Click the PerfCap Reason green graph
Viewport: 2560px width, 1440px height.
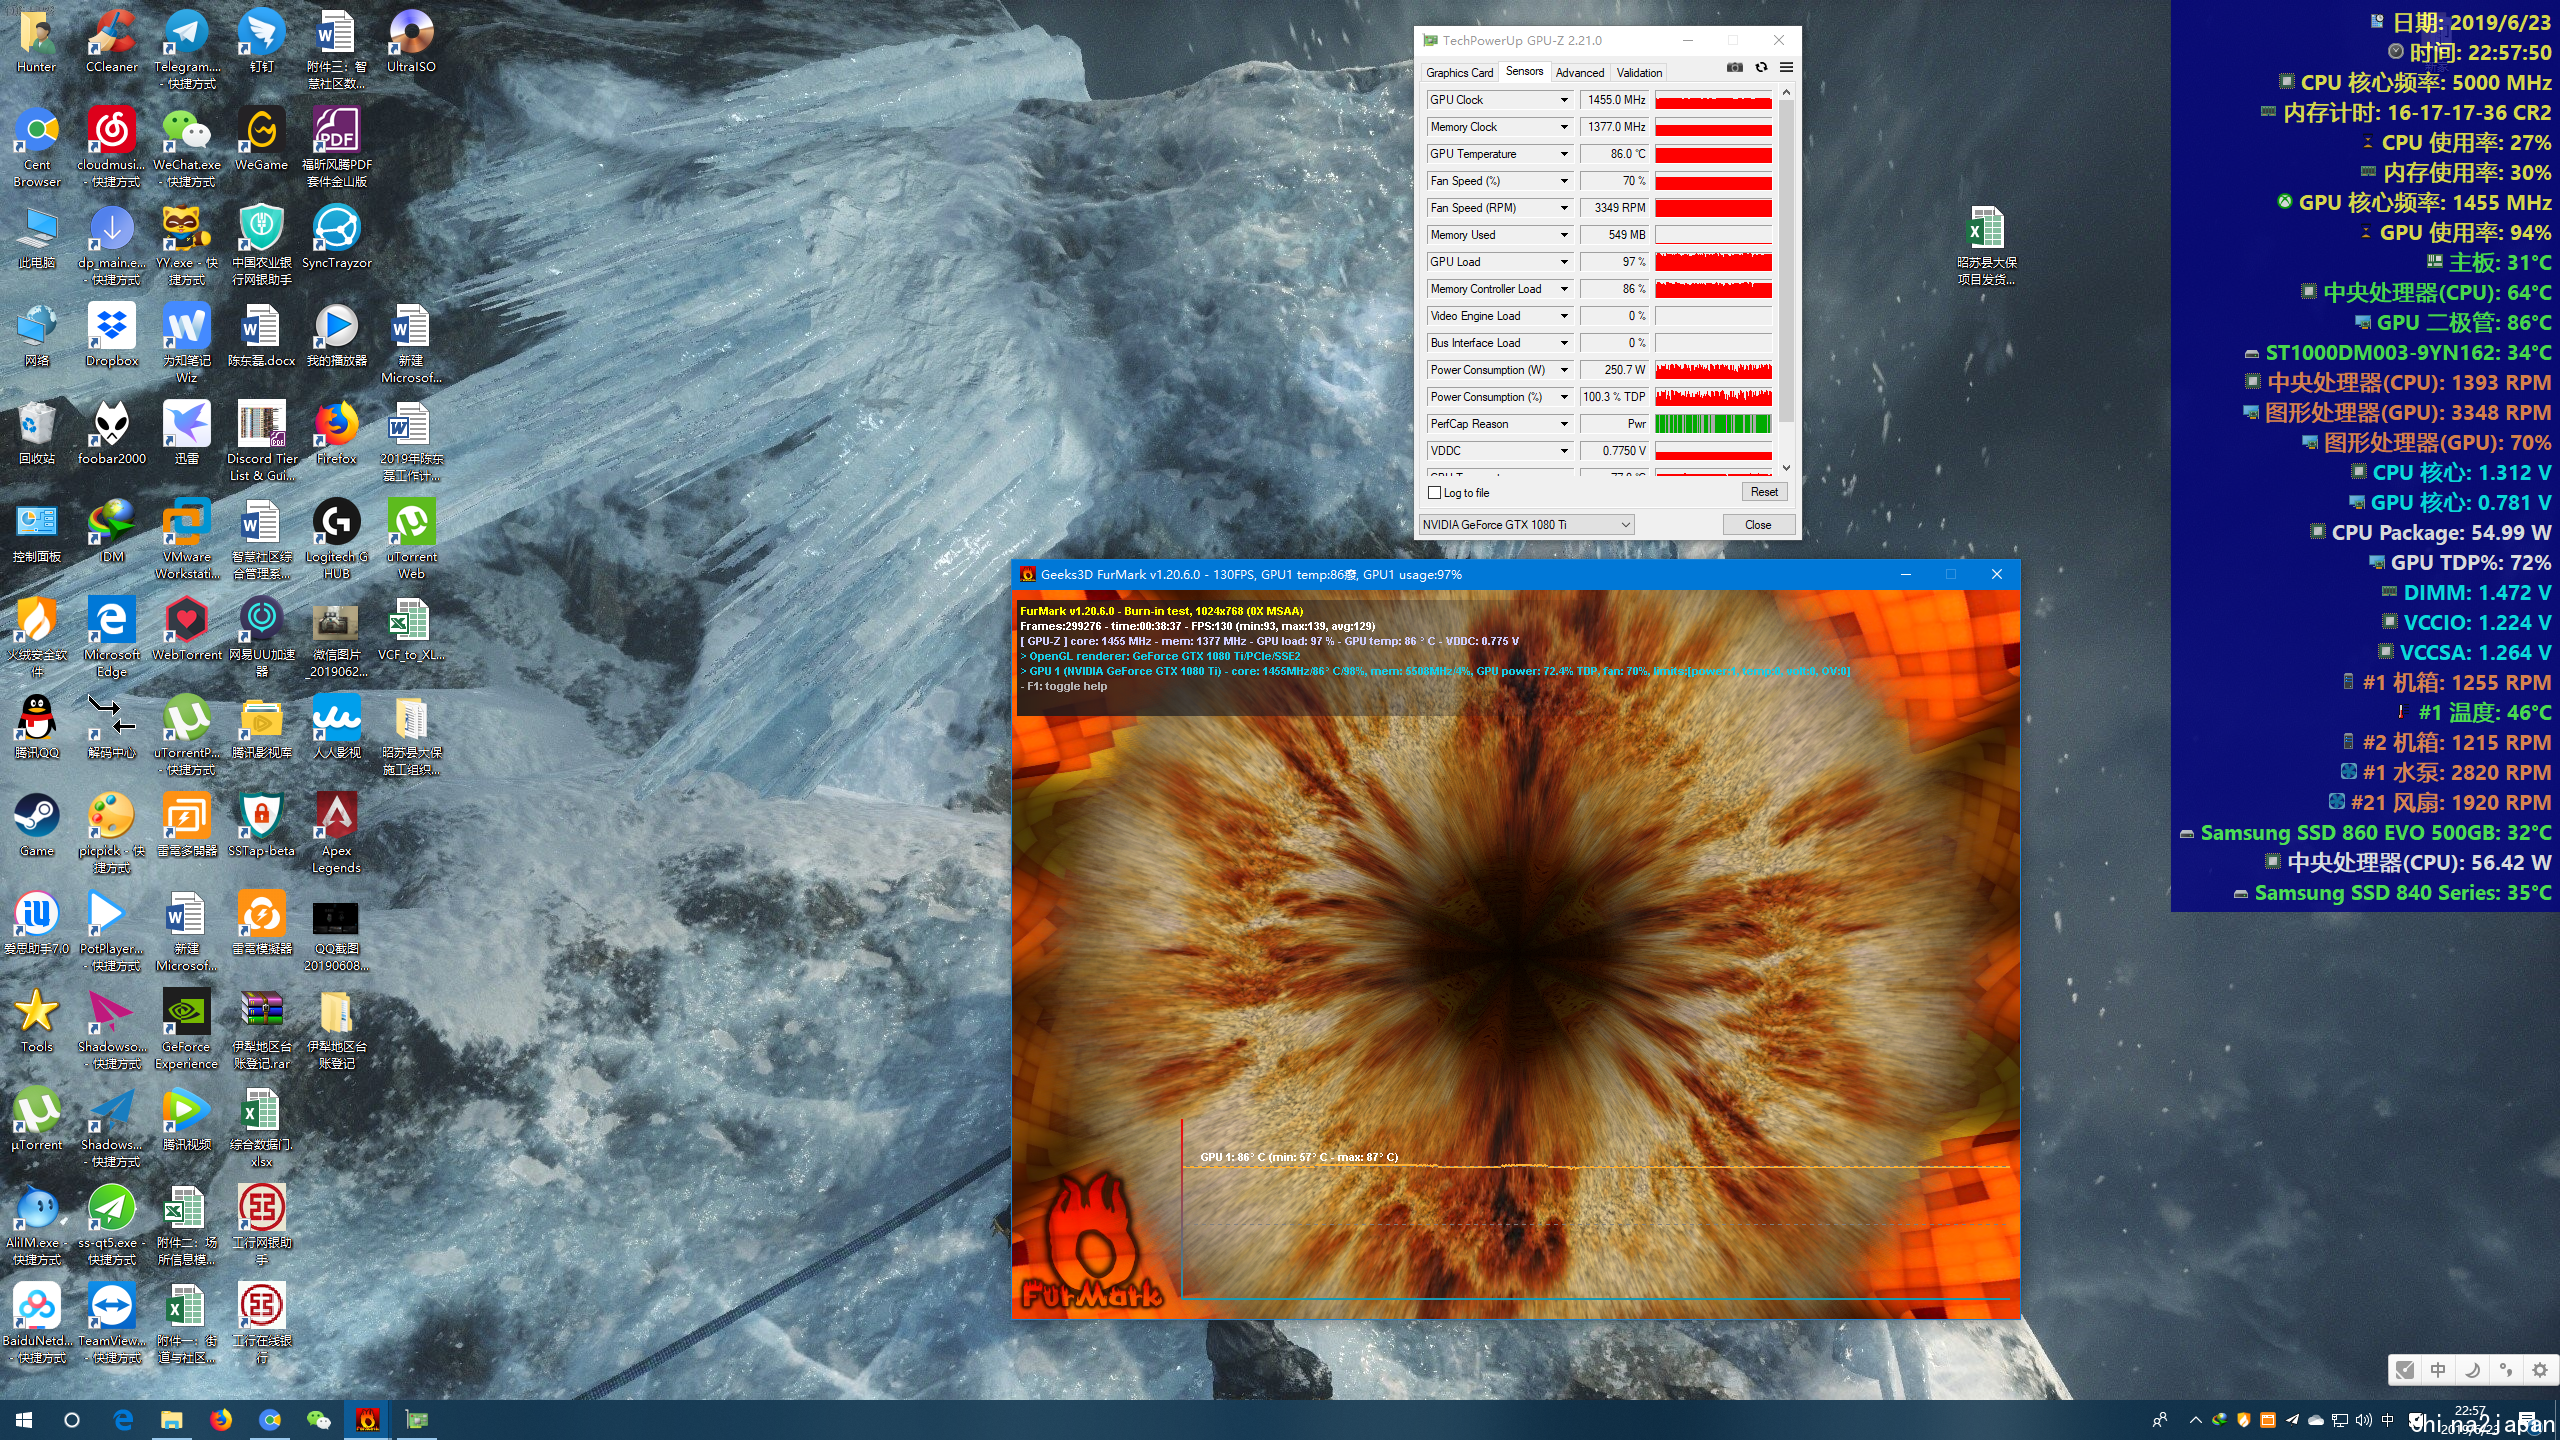pos(1713,424)
